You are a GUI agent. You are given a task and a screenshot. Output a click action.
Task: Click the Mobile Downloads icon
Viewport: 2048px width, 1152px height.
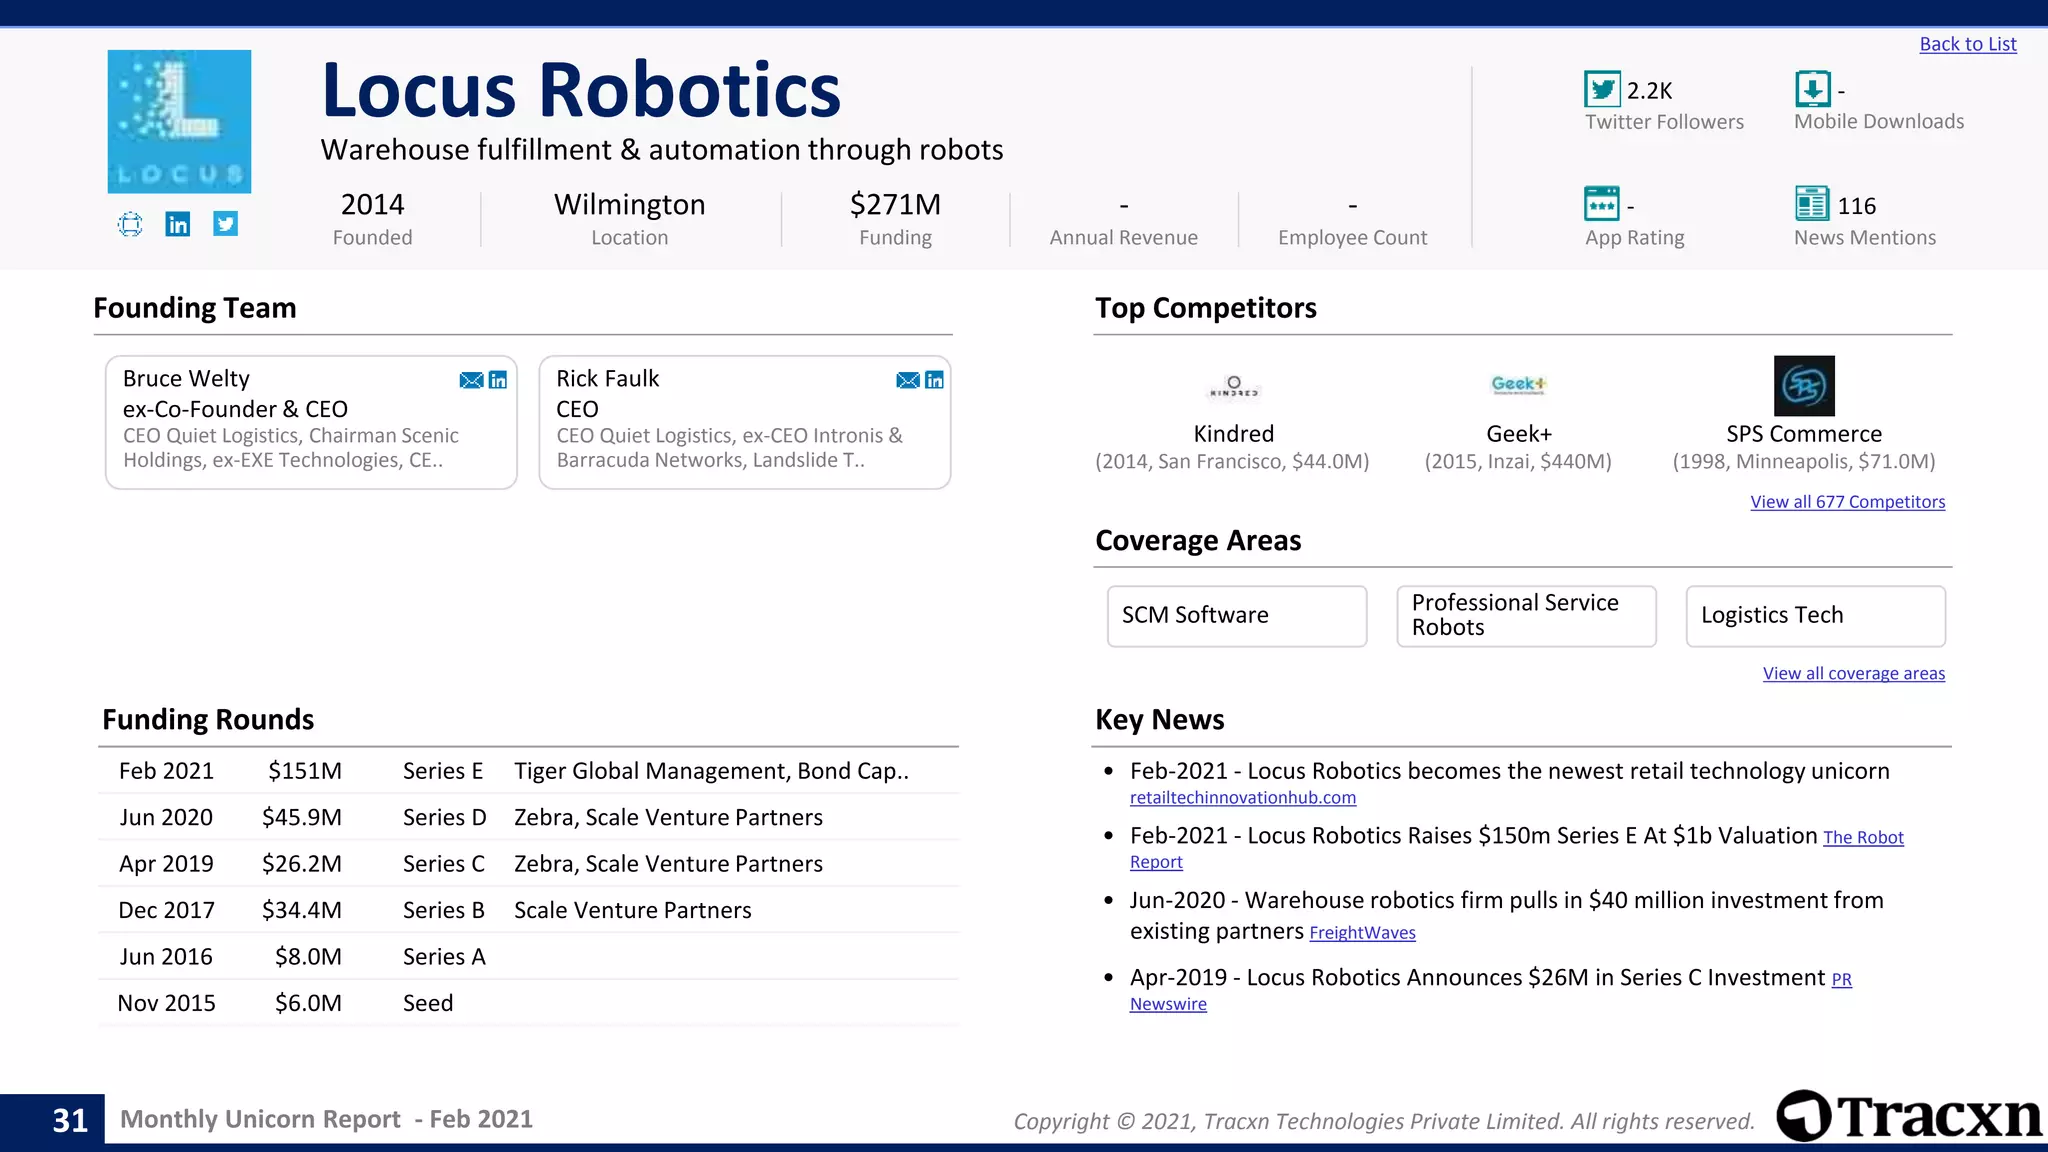tap(1813, 89)
